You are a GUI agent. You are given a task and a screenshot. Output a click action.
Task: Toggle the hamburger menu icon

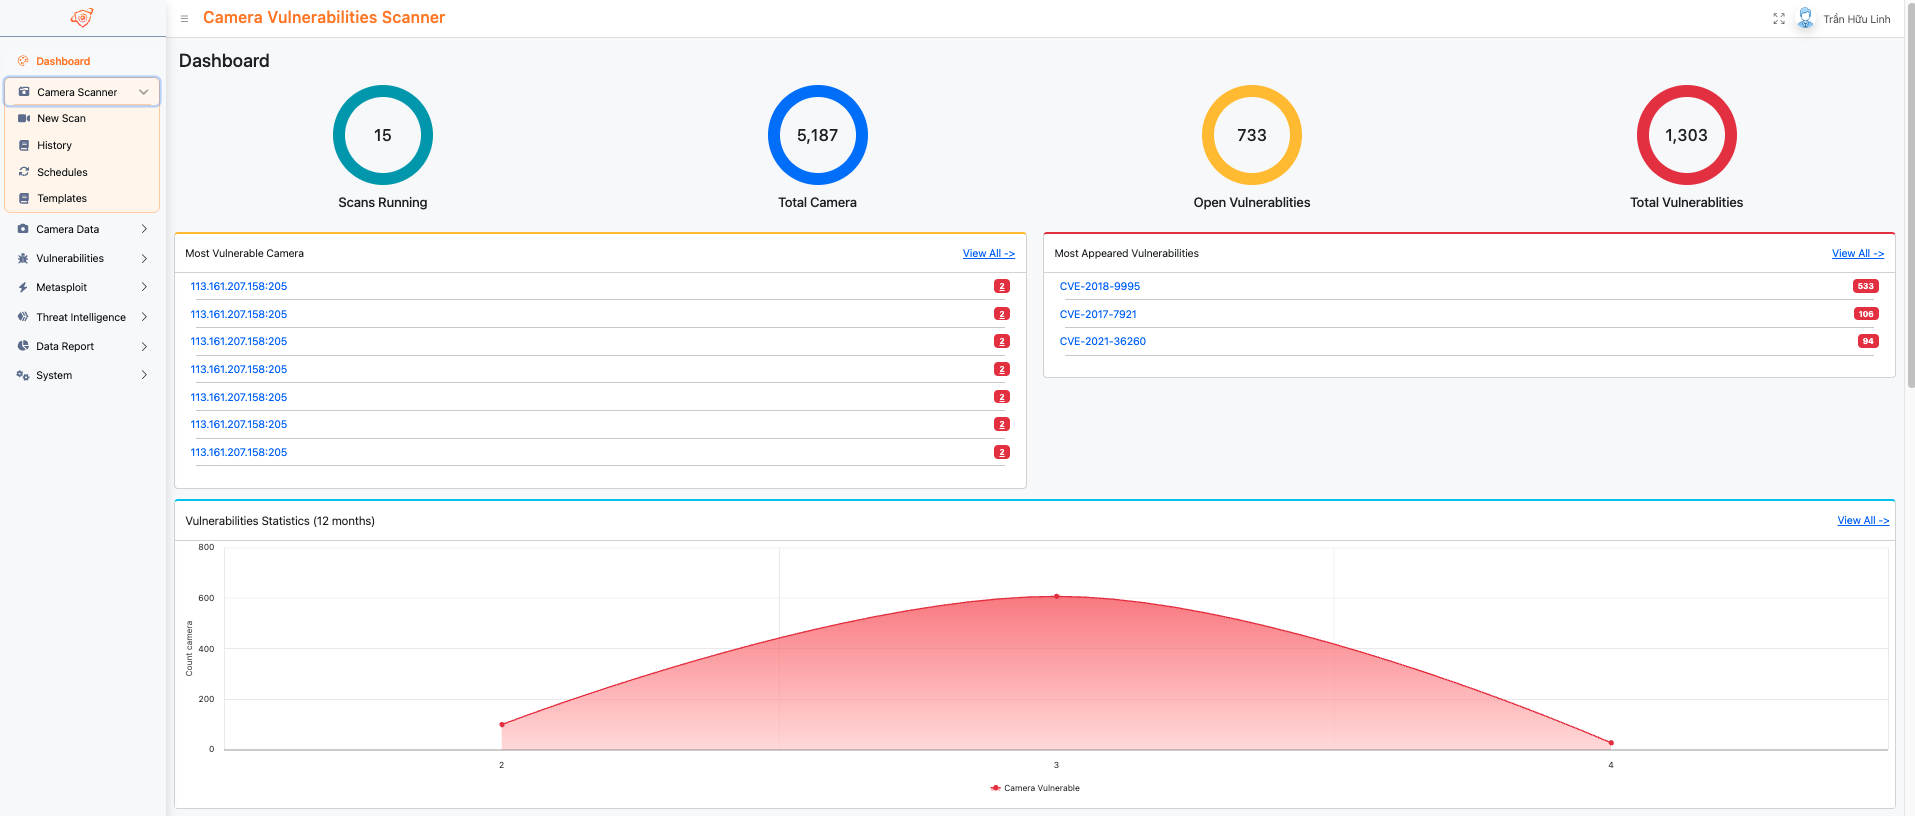[x=184, y=19]
